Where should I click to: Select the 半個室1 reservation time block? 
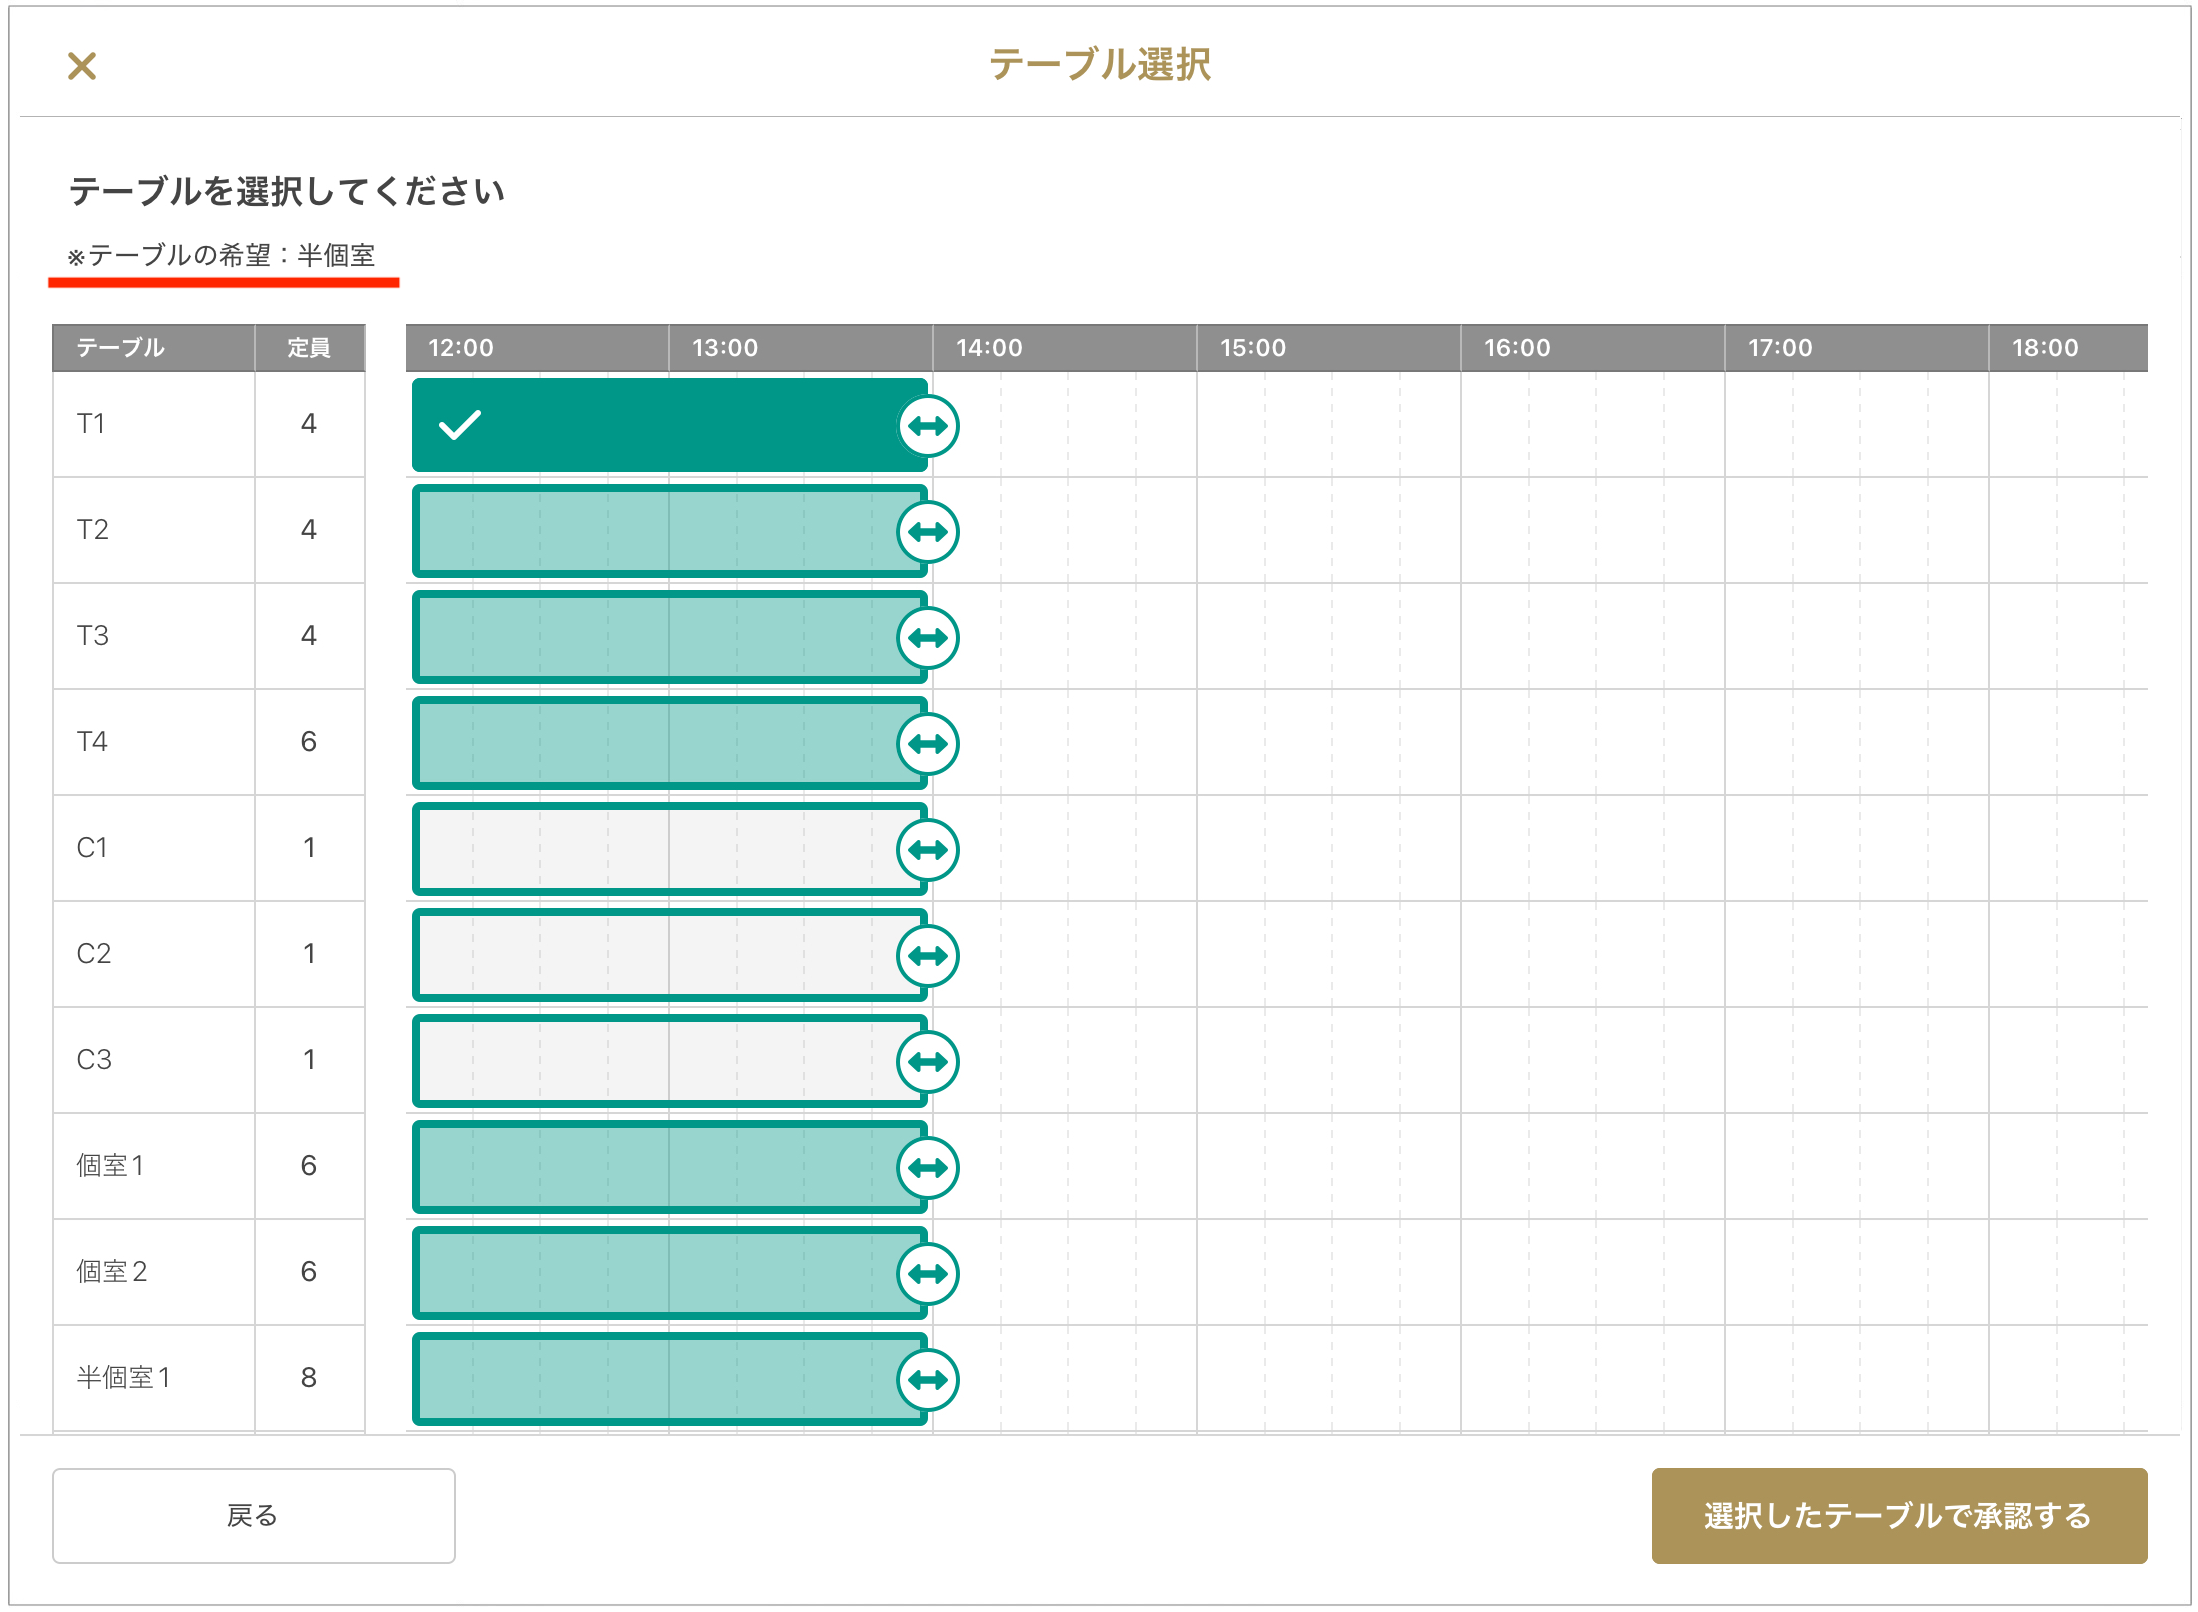coord(660,1379)
